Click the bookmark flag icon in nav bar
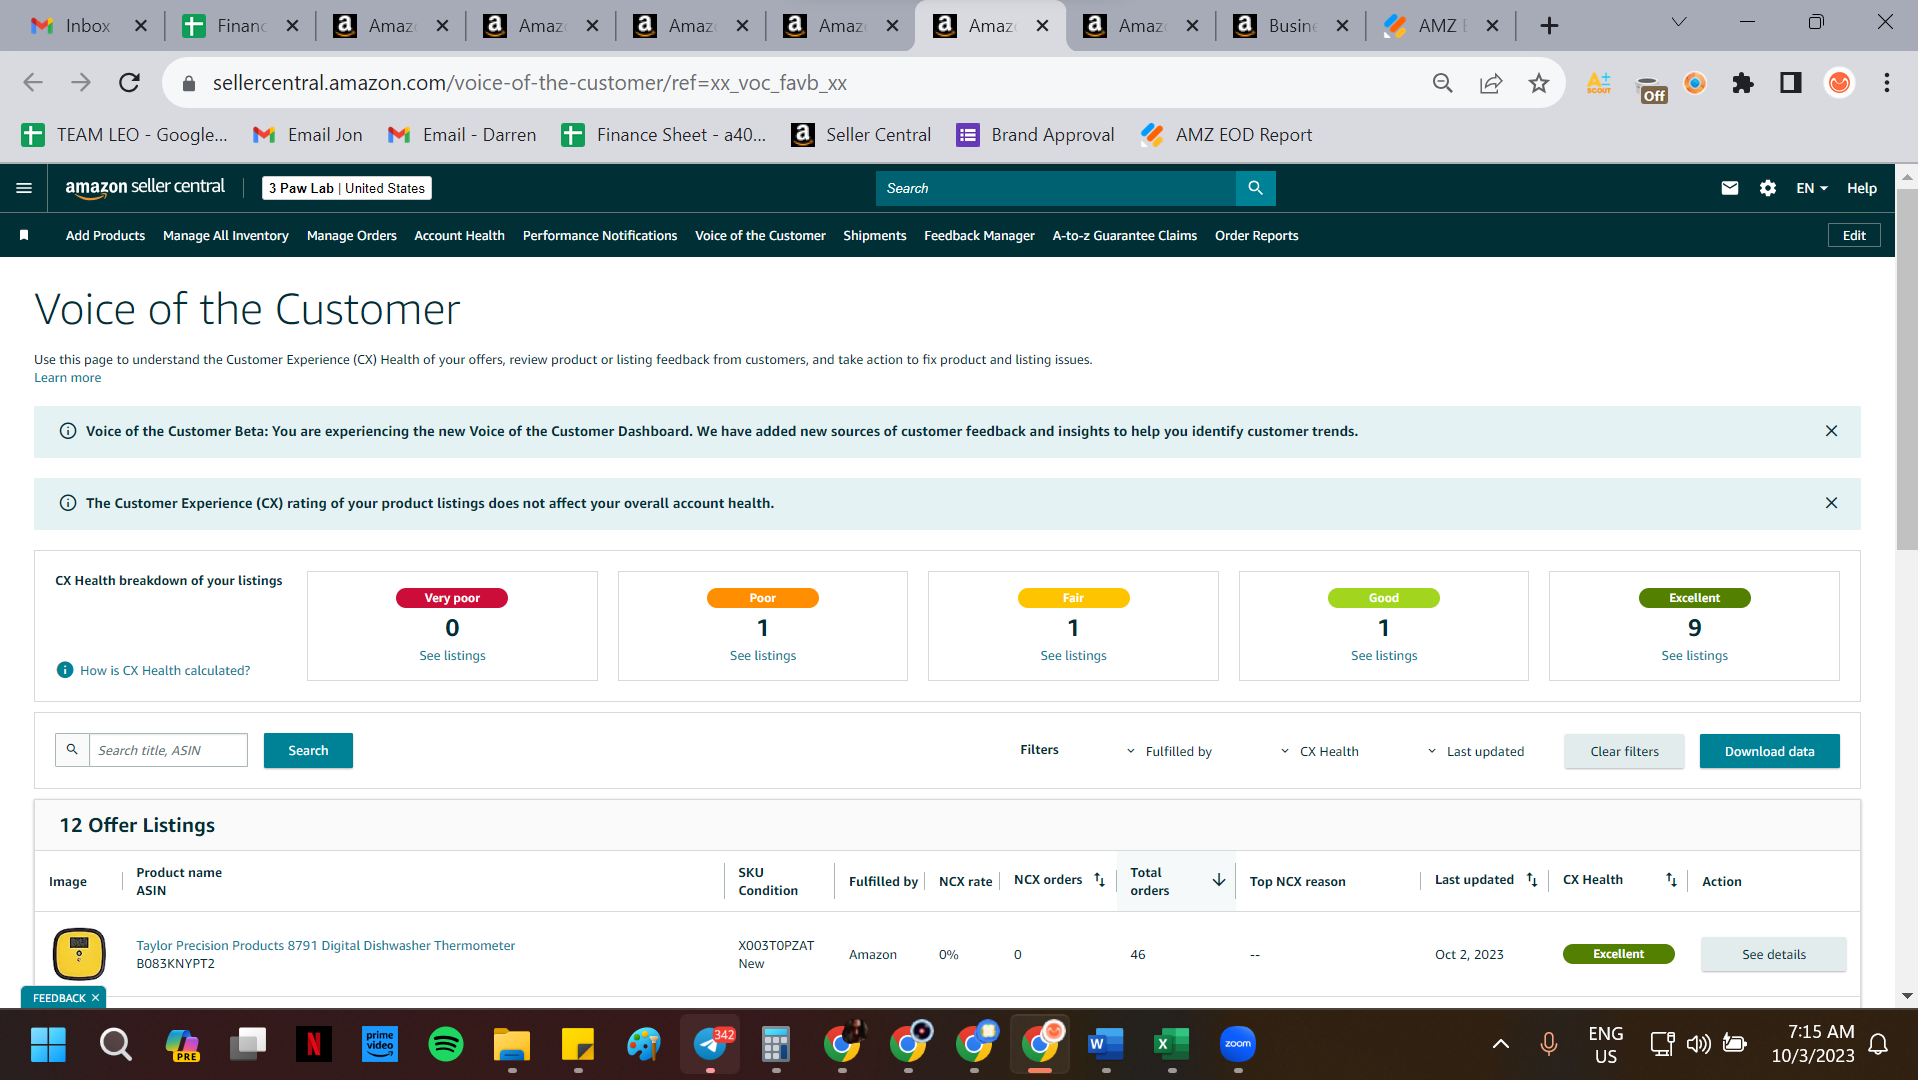The height and width of the screenshot is (1080, 1918). click(x=24, y=235)
